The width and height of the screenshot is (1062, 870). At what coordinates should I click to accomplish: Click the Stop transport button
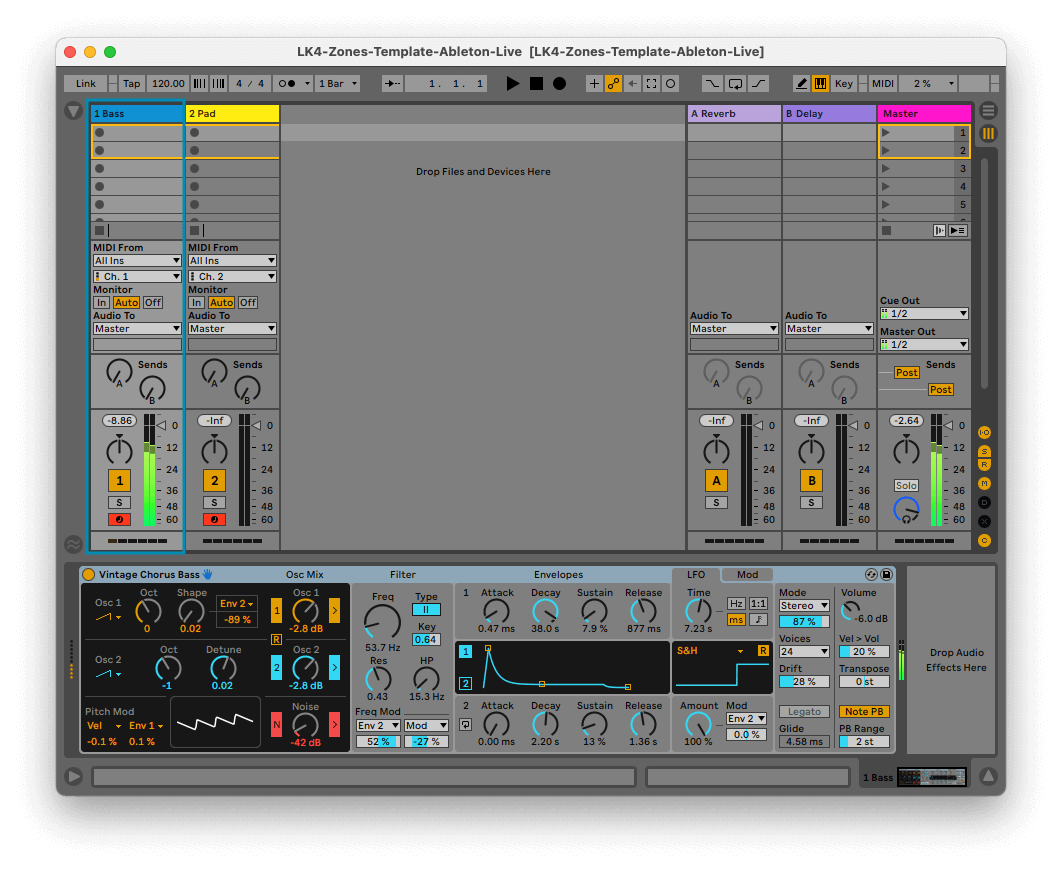pyautogui.click(x=536, y=83)
